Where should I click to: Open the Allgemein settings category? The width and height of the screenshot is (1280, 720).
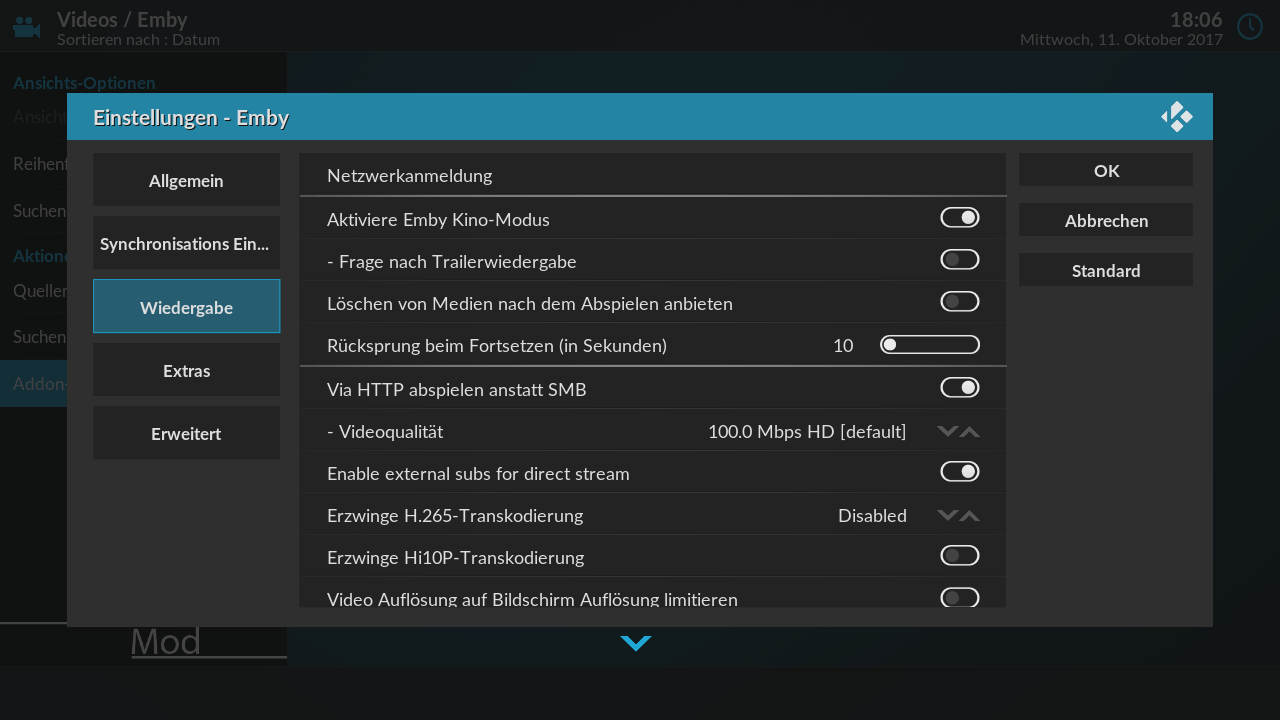coord(186,181)
